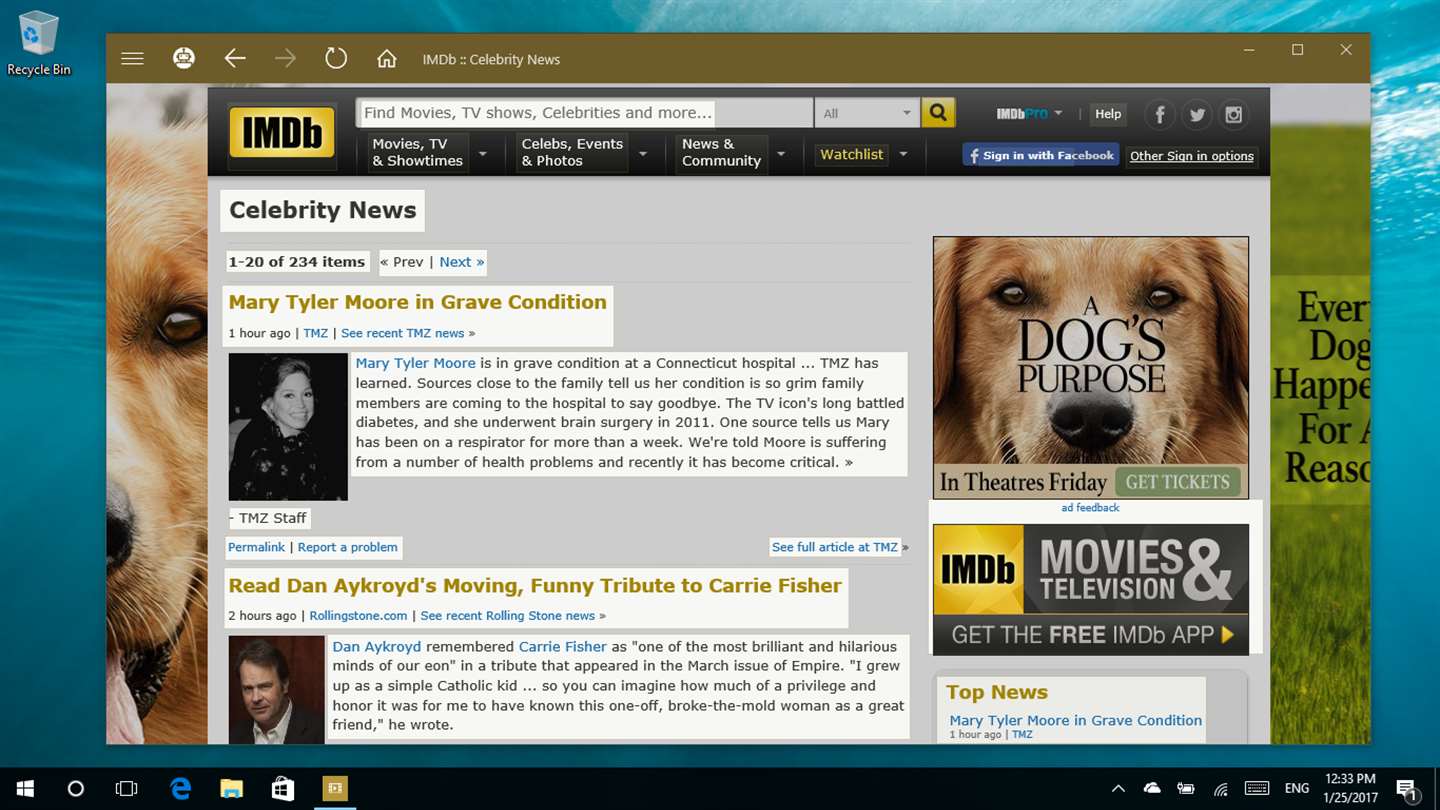Click Dan Aykroyd photo thumbnail
This screenshot has width=1440, height=810.
tap(276, 690)
